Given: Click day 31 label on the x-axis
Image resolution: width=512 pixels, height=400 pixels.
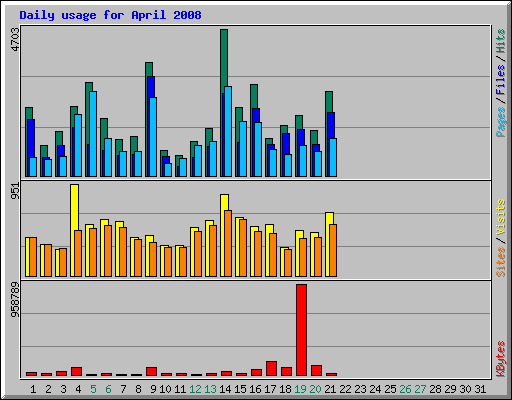Looking at the screenshot, I should 480,389.
